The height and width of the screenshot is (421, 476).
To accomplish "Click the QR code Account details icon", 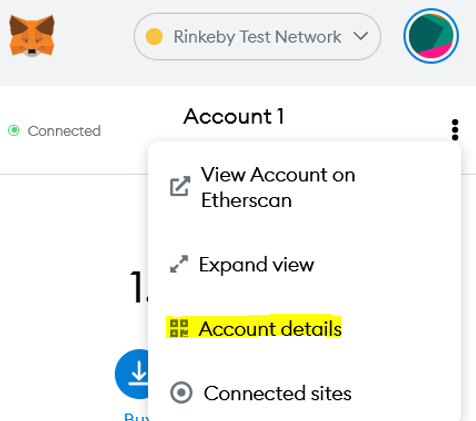I will [179, 328].
